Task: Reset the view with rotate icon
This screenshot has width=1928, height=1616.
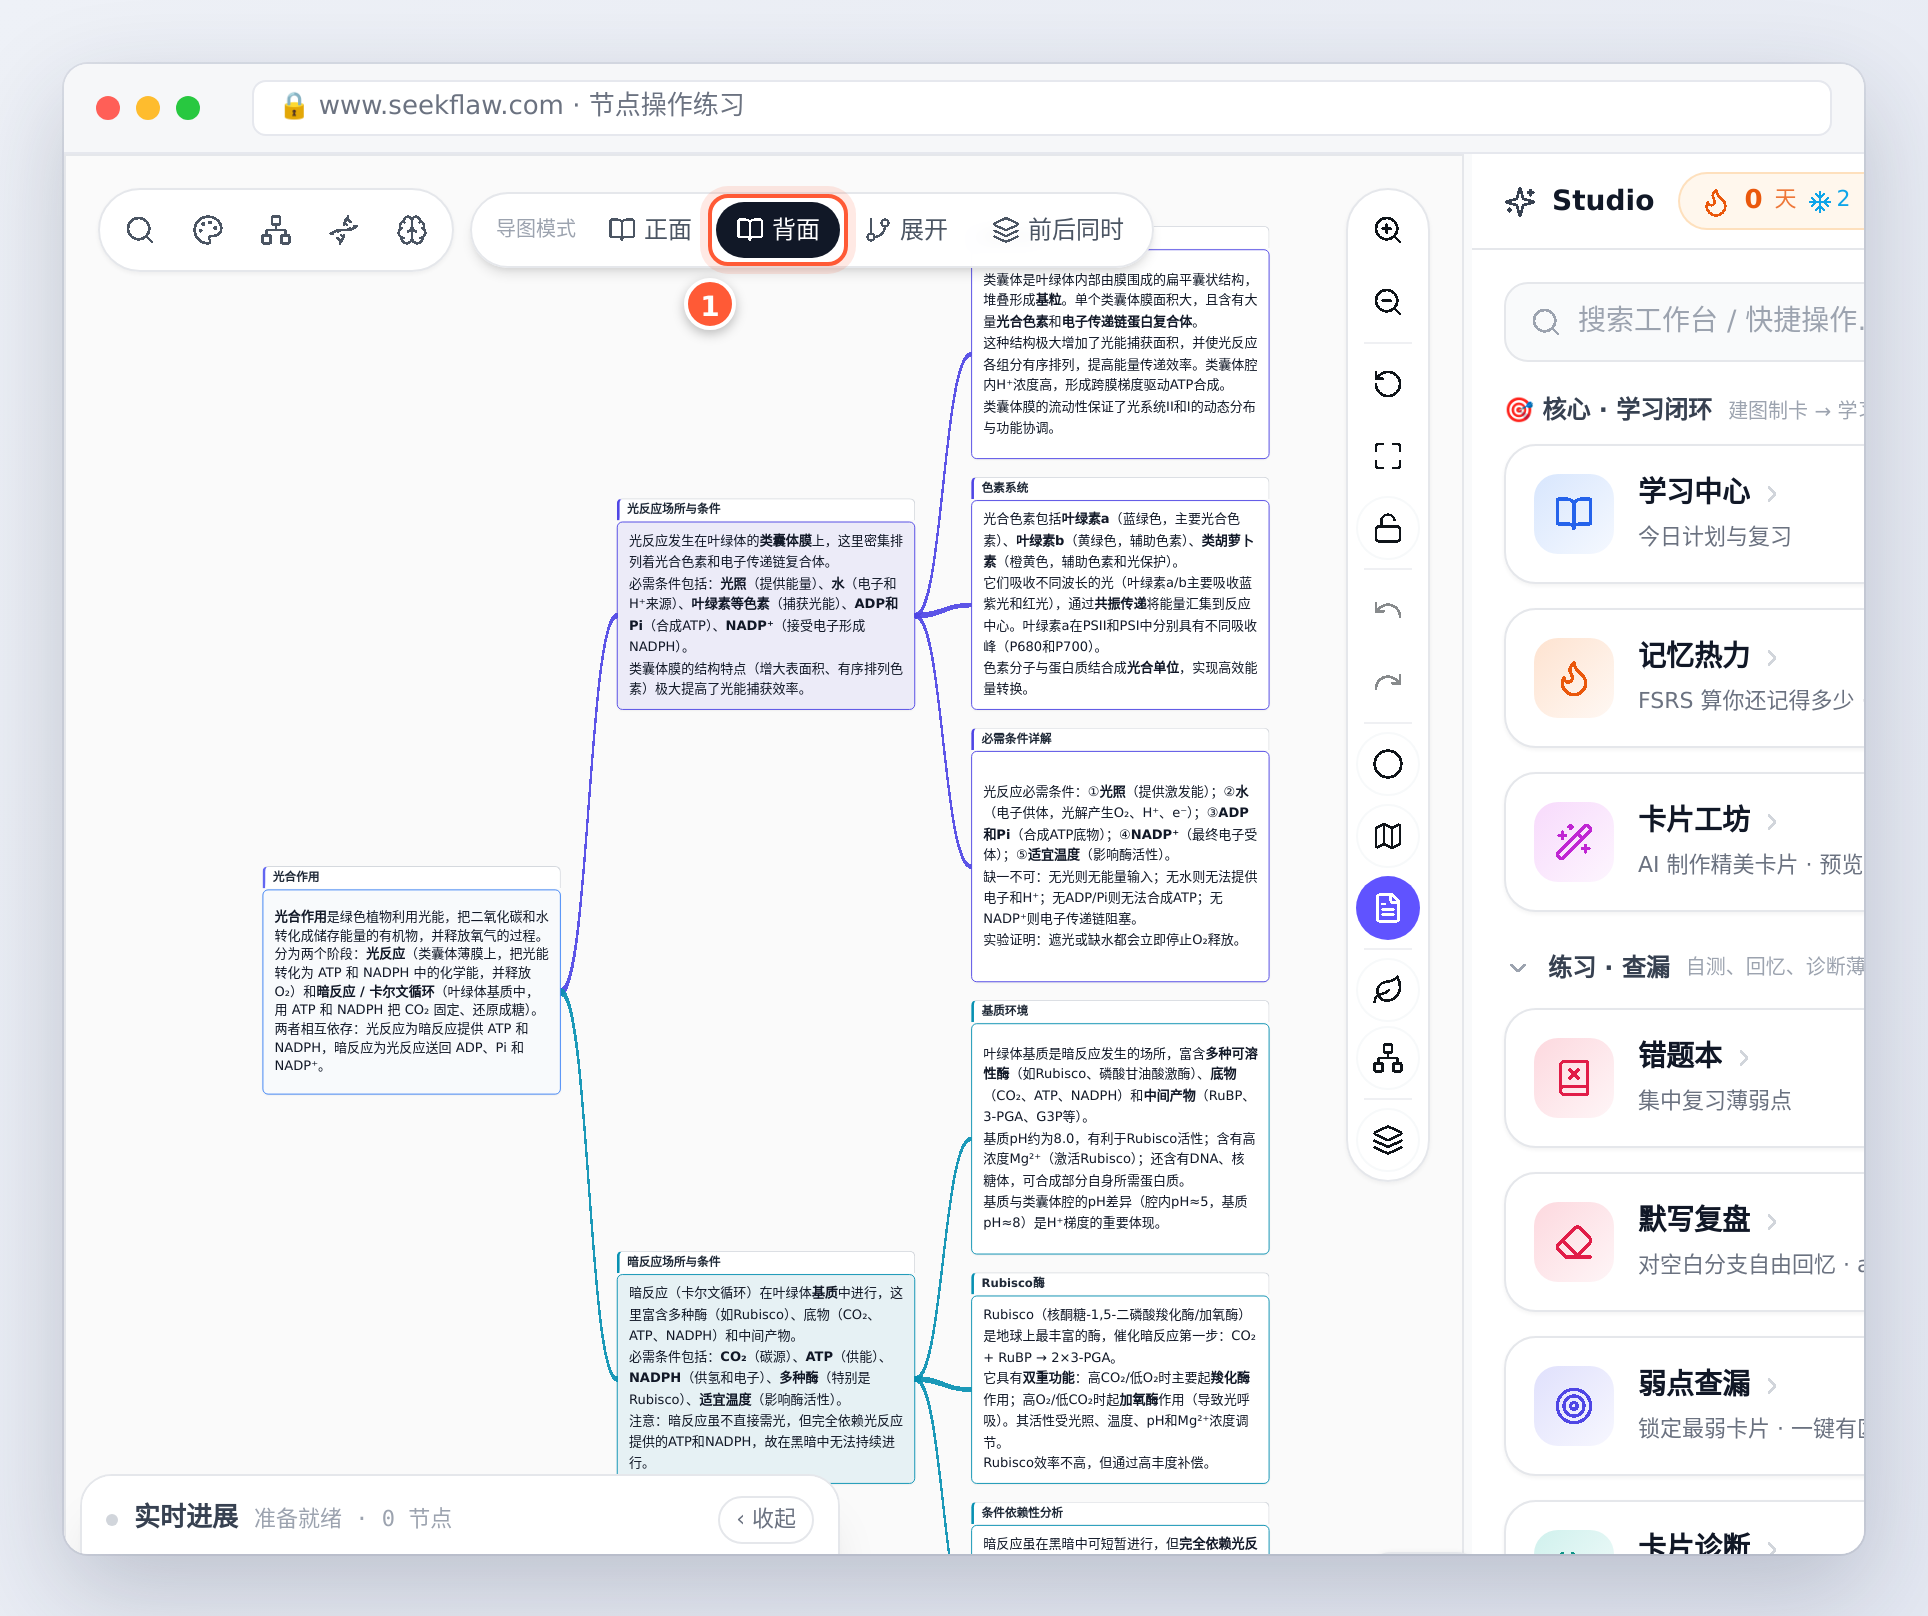Action: point(1388,384)
